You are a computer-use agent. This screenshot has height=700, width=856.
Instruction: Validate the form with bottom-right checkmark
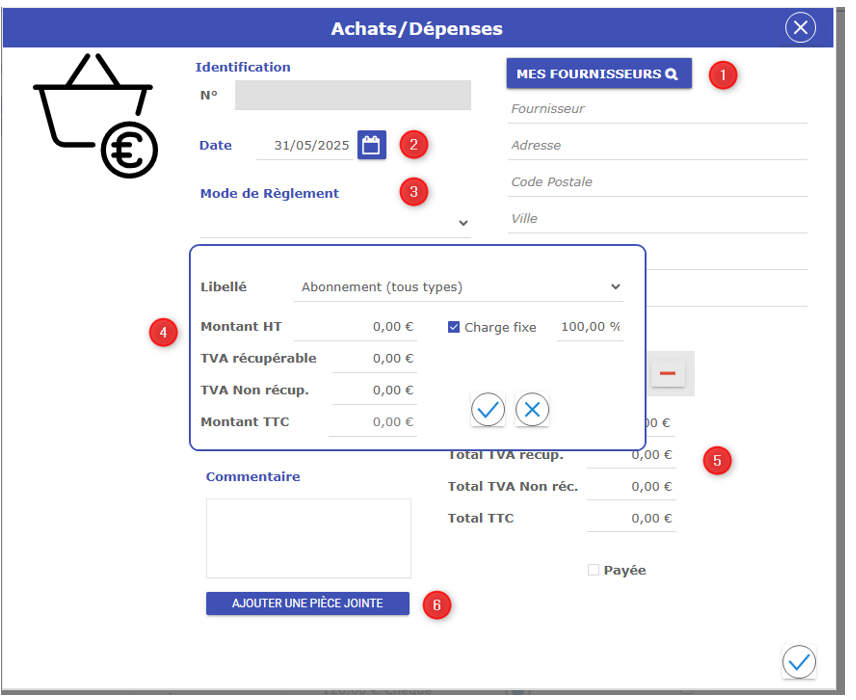(x=799, y=661)
